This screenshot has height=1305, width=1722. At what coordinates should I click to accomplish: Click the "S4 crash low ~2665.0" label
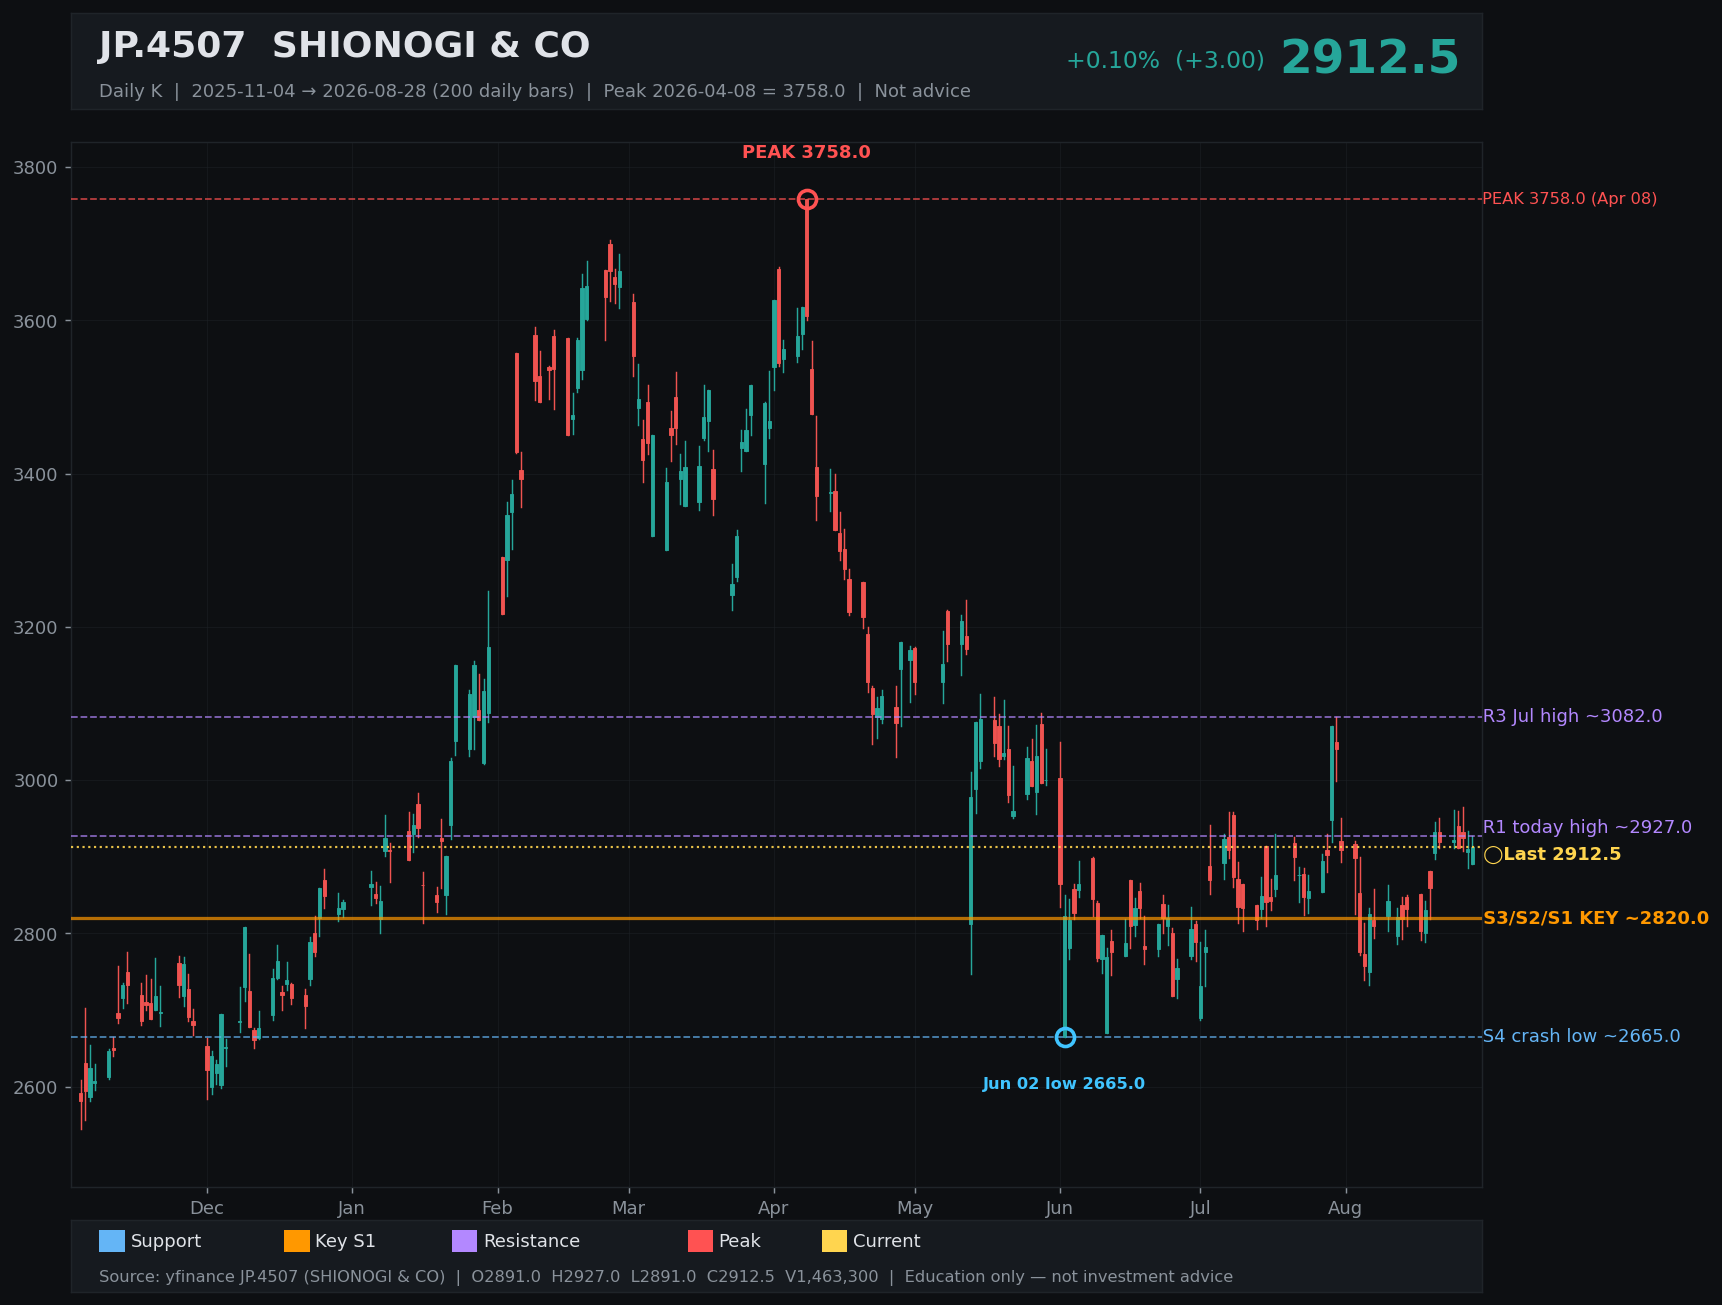[1581, 1036]
